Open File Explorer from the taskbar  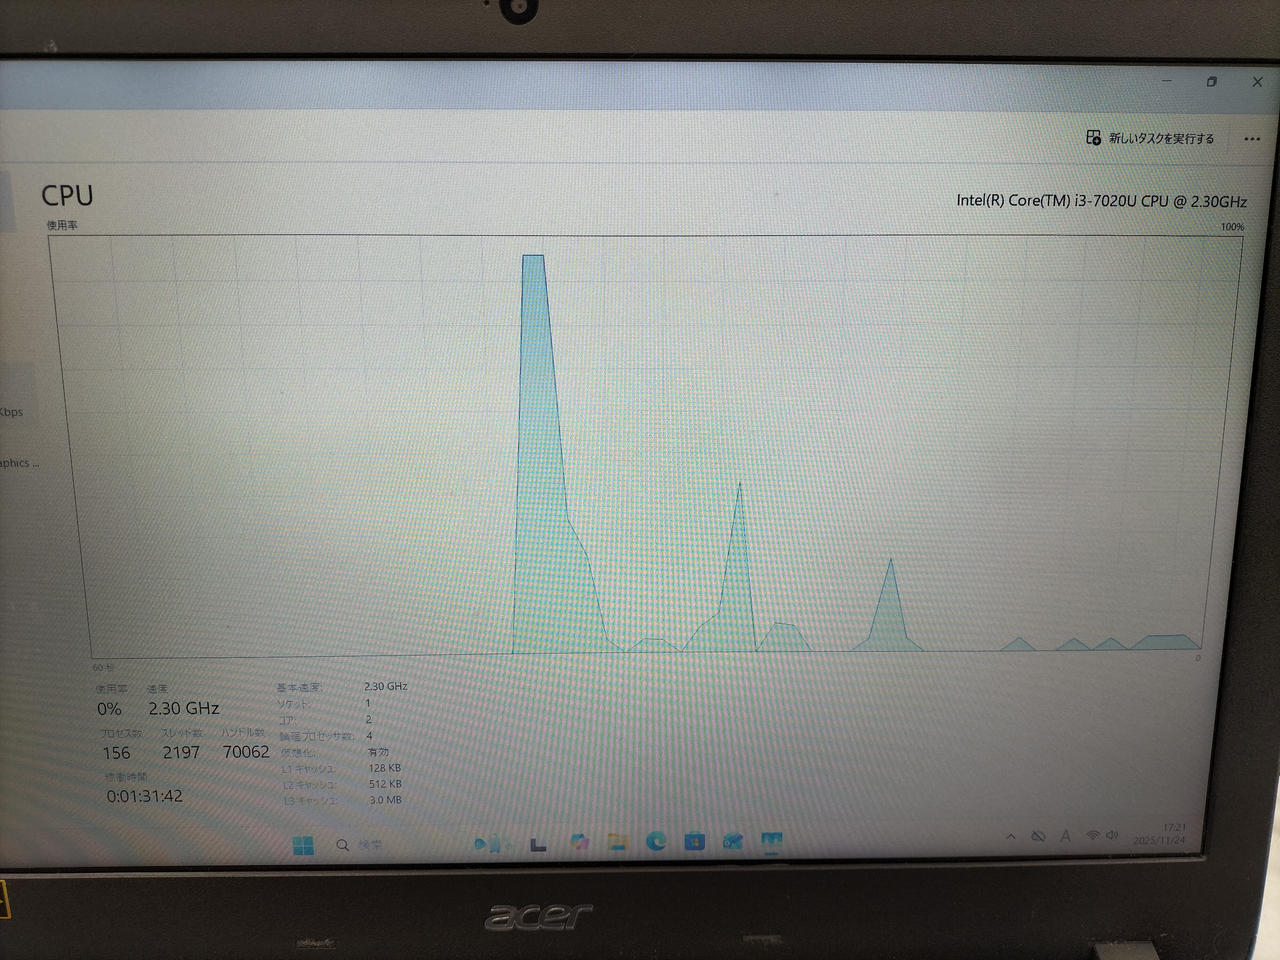coord(617,843)
